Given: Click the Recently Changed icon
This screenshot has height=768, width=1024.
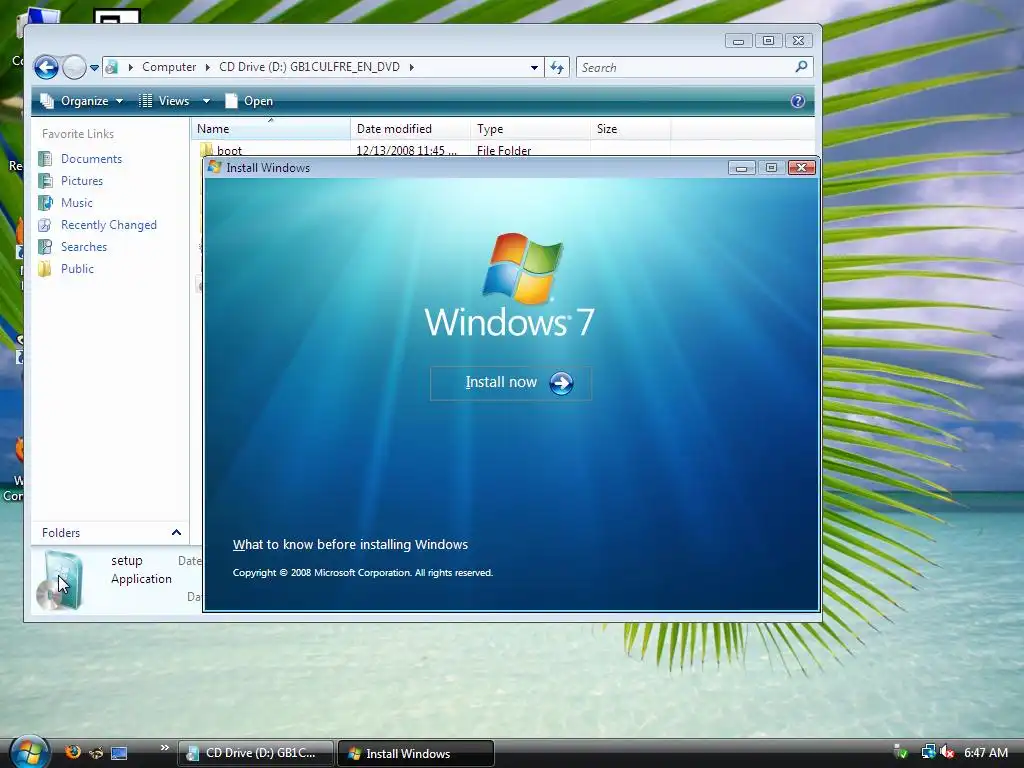Looking at the screenshot, I should click(45, 225).
